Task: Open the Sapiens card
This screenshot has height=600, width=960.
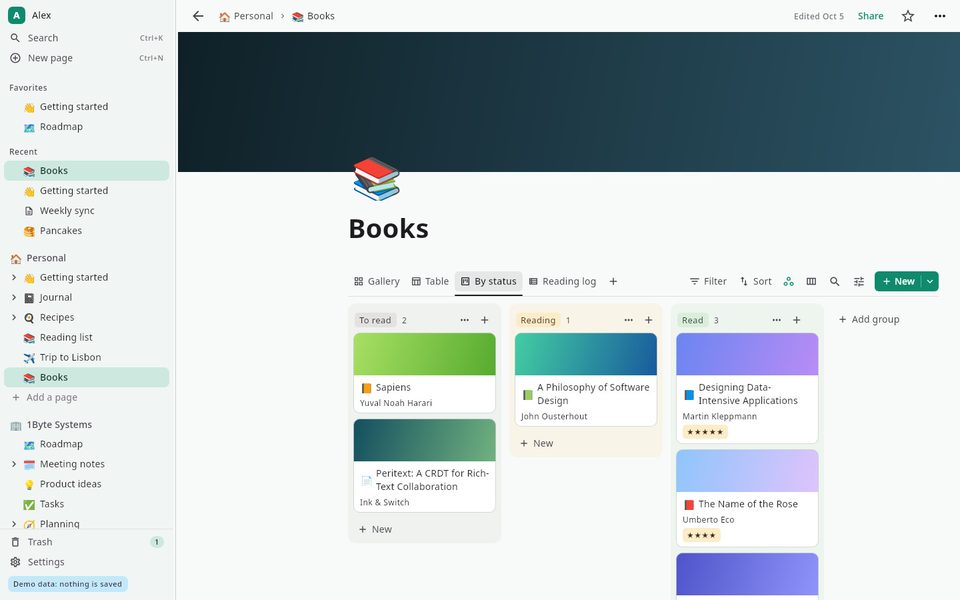Action: 424,373
